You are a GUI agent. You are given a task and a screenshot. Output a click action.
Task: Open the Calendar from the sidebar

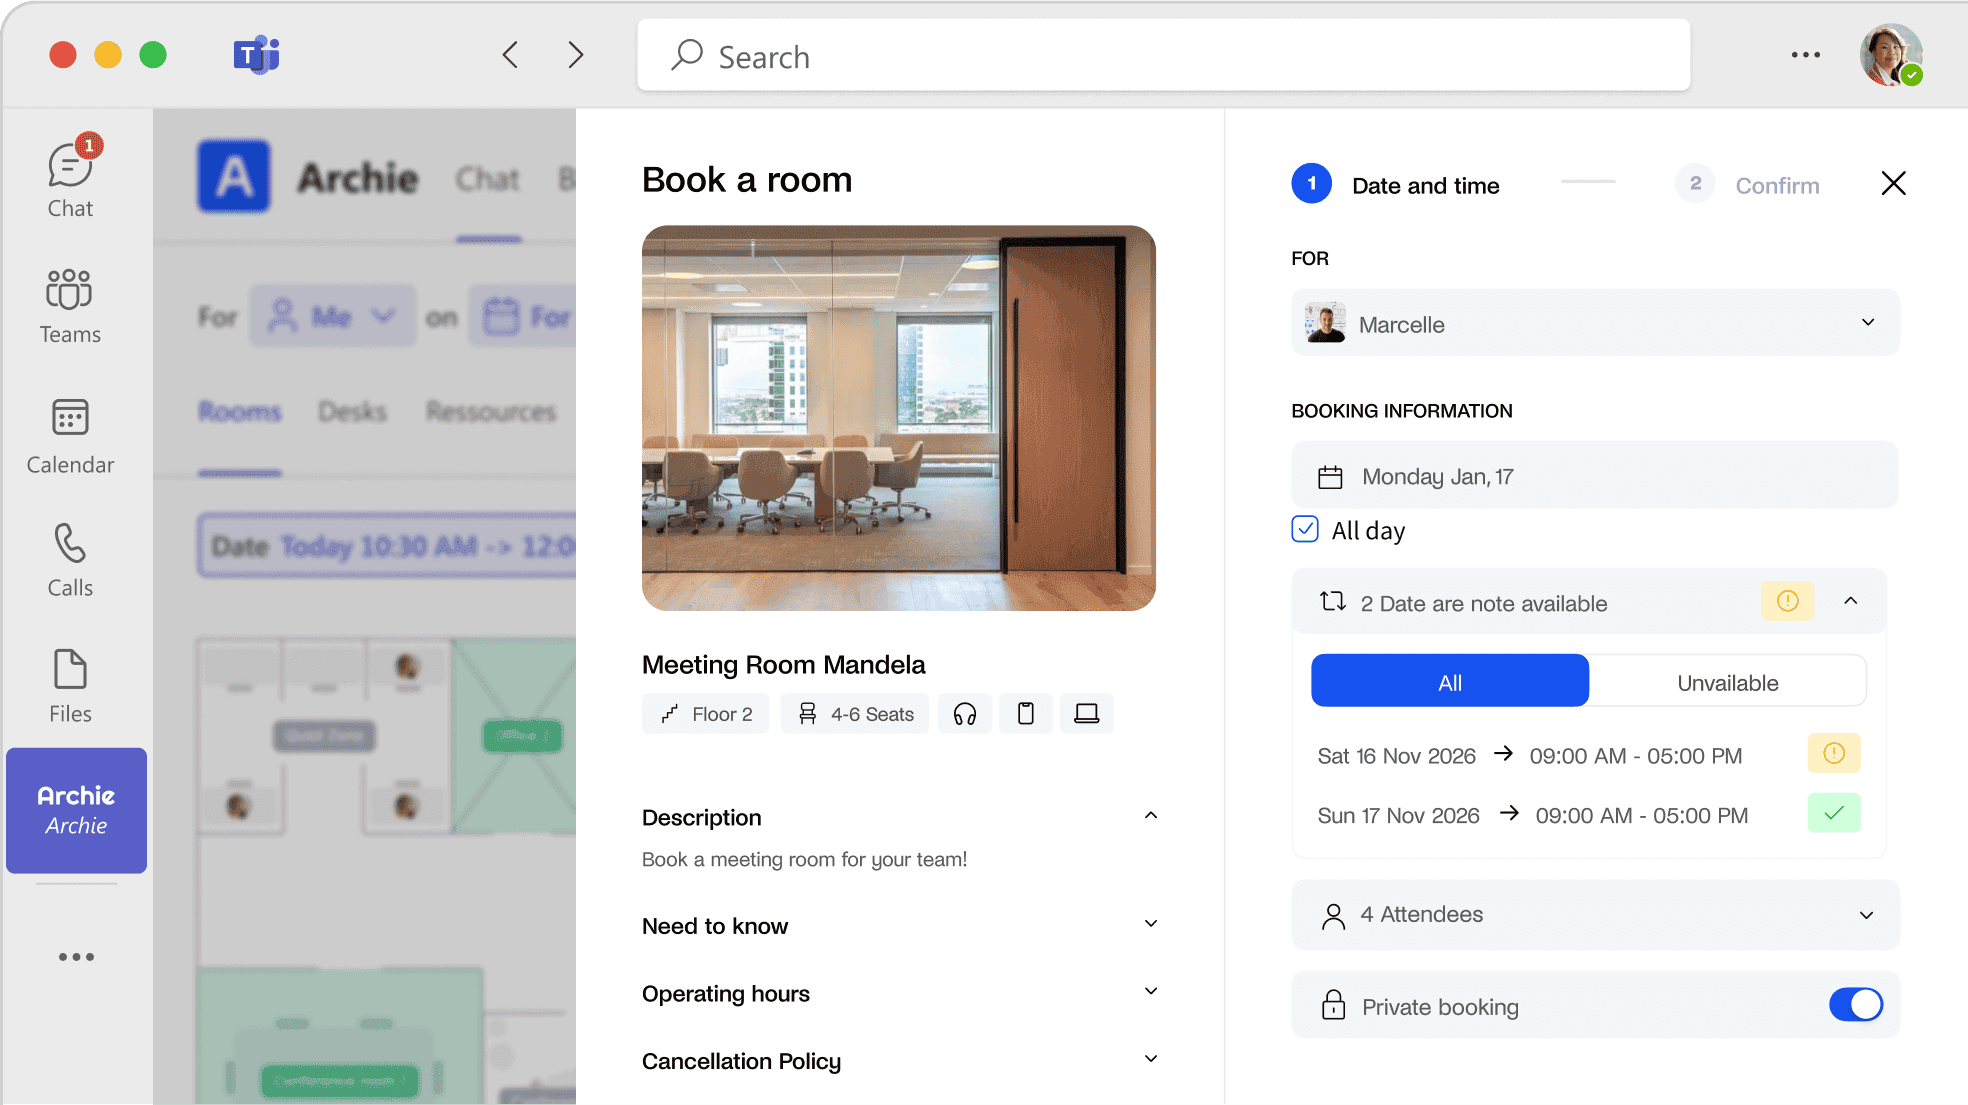point(69,433)
